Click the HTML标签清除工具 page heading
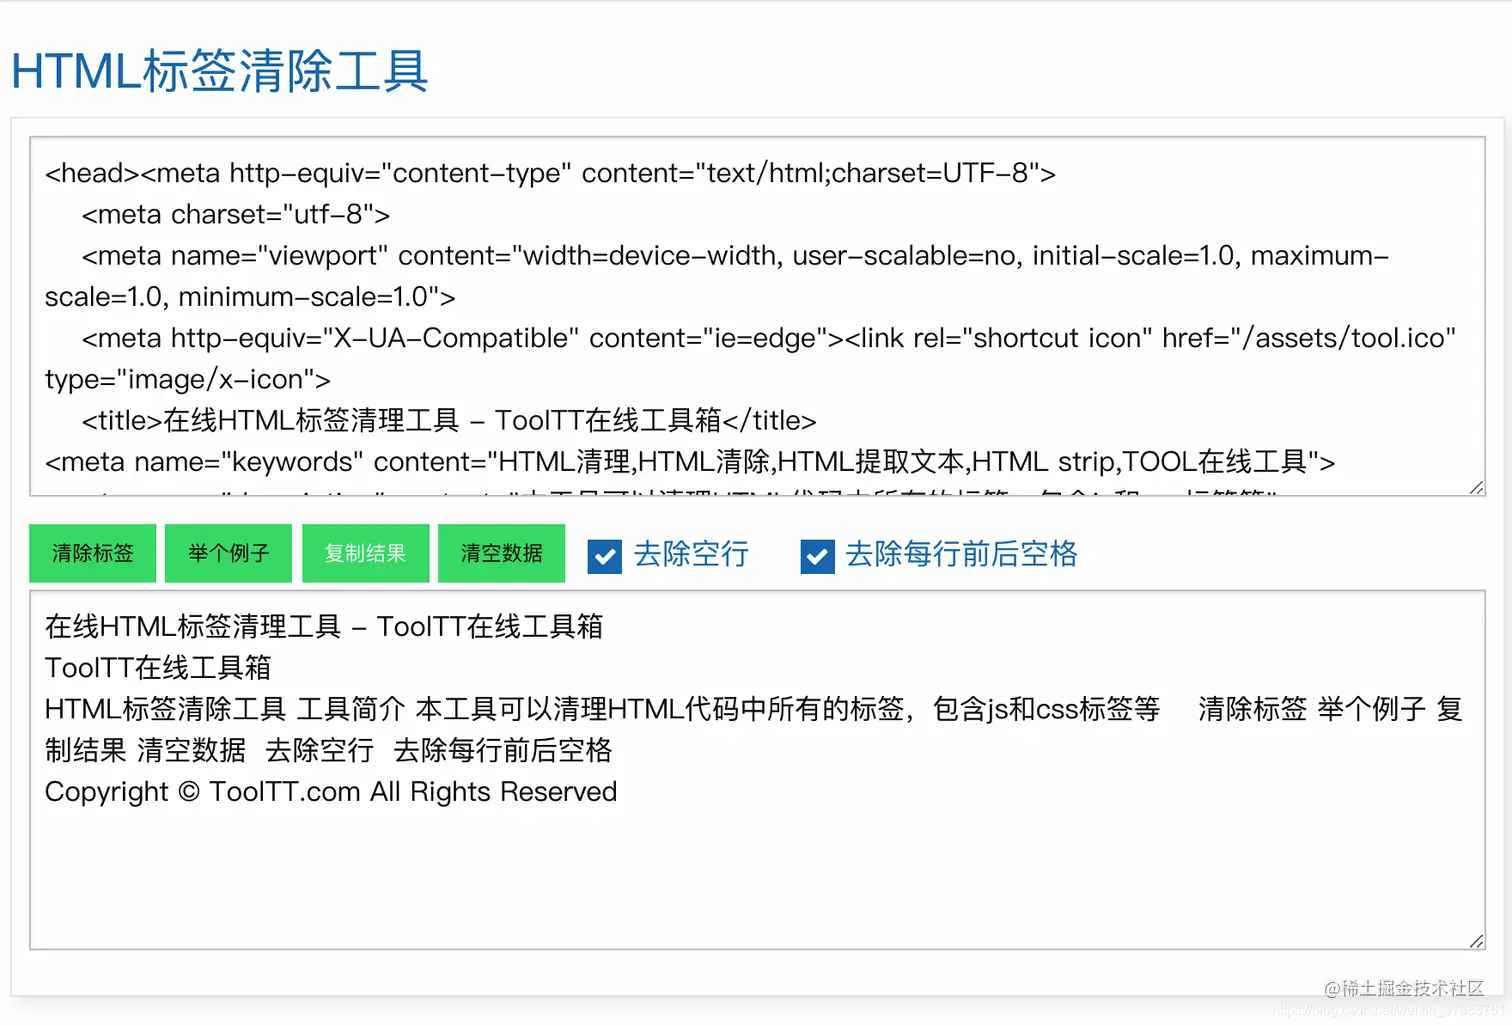The width and height of the screenshot is (1512, 1026). (x=220, y=72)
